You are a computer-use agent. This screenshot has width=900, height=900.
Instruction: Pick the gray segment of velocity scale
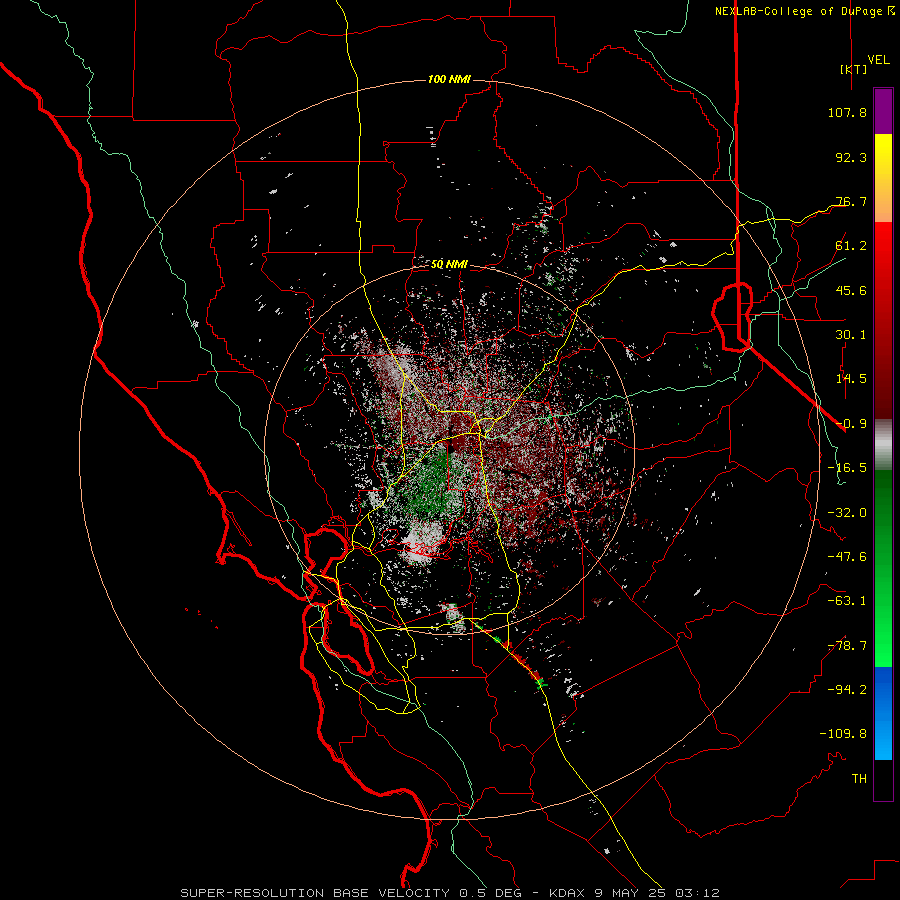pos(883,444)
